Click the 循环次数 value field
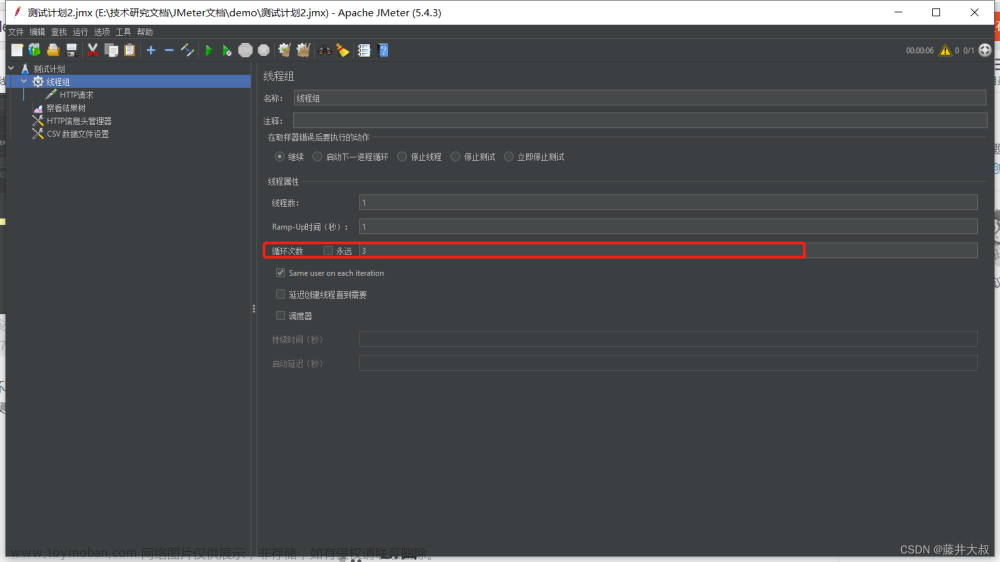Viewport: 1000px width, 562px height. click(x=668, y=251)
